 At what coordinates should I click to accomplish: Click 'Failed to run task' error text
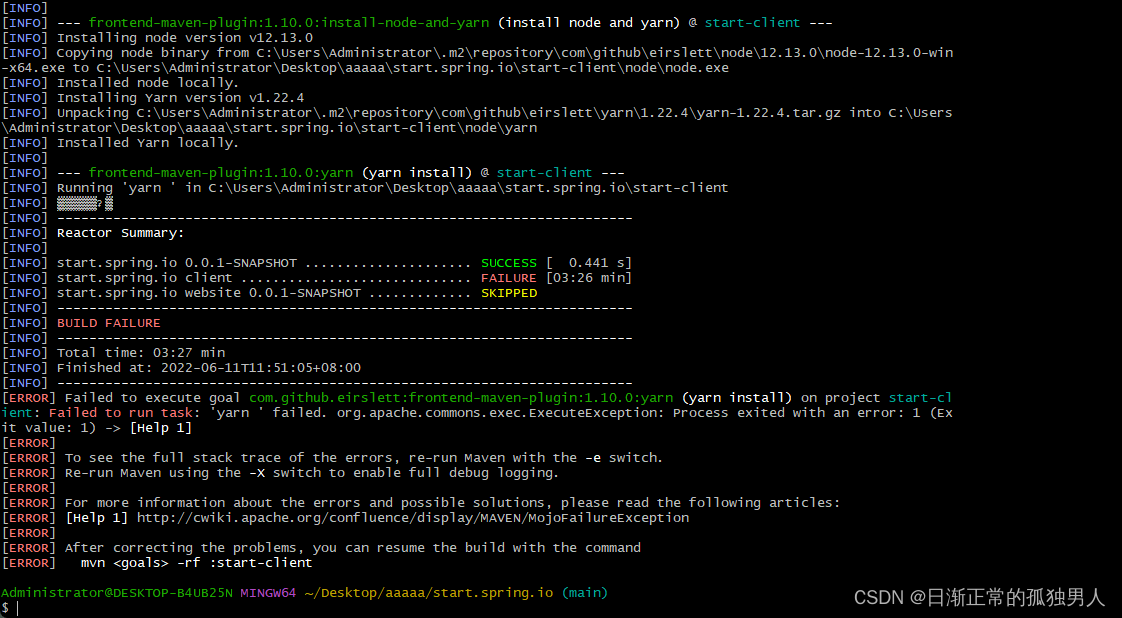point(121,413)
